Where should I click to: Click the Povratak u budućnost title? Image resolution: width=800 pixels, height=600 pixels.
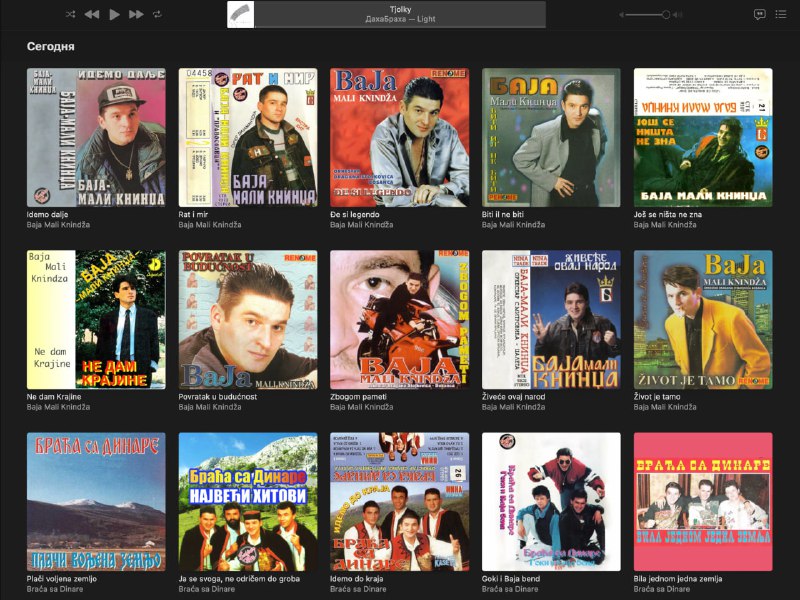point(218,396)
